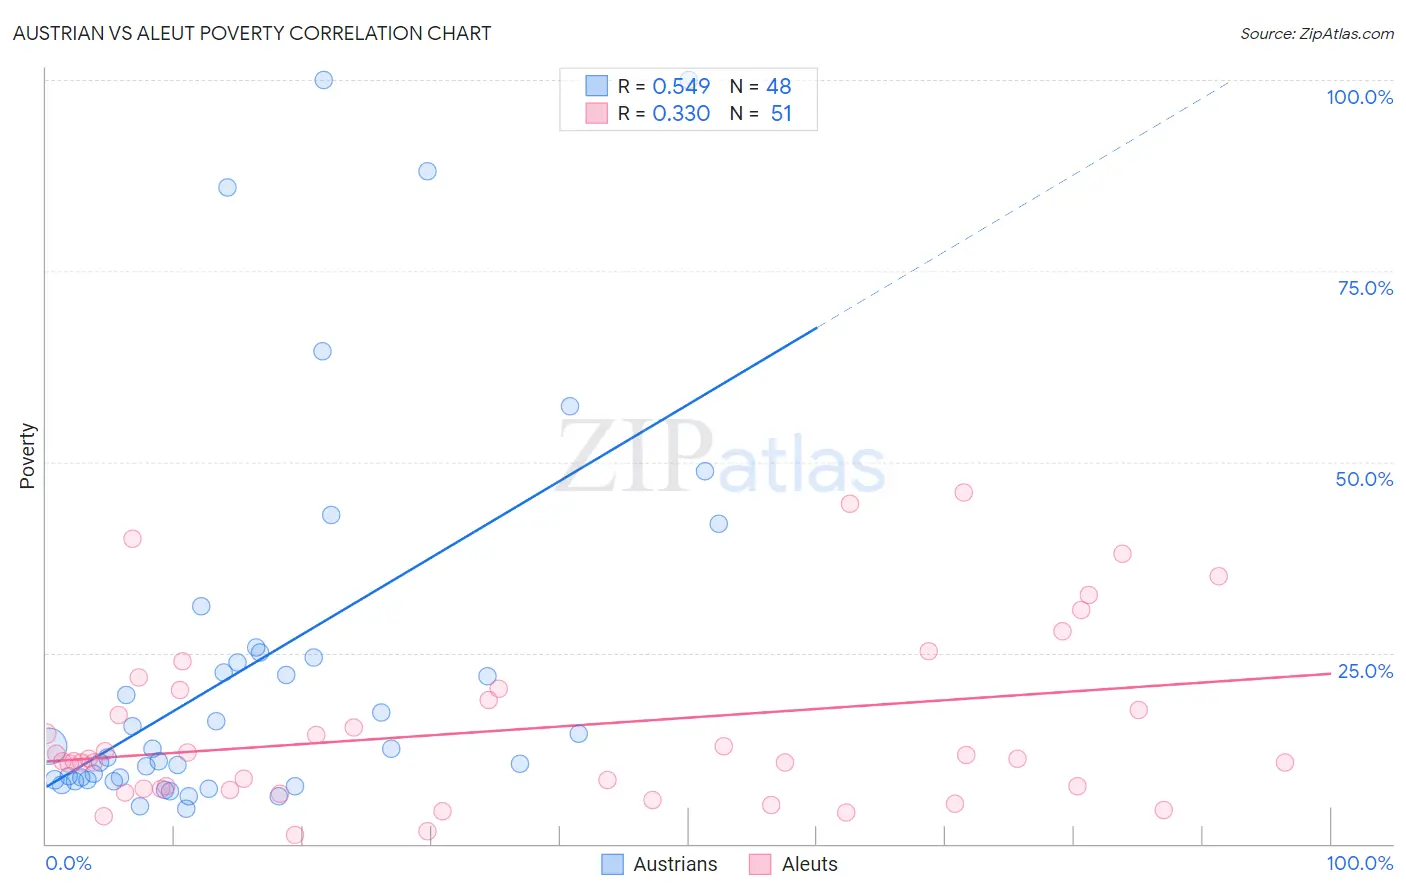Click the pink Aleuts legend swatch
The height and width of the screenshot is (892, 1406).
point(760,864)
